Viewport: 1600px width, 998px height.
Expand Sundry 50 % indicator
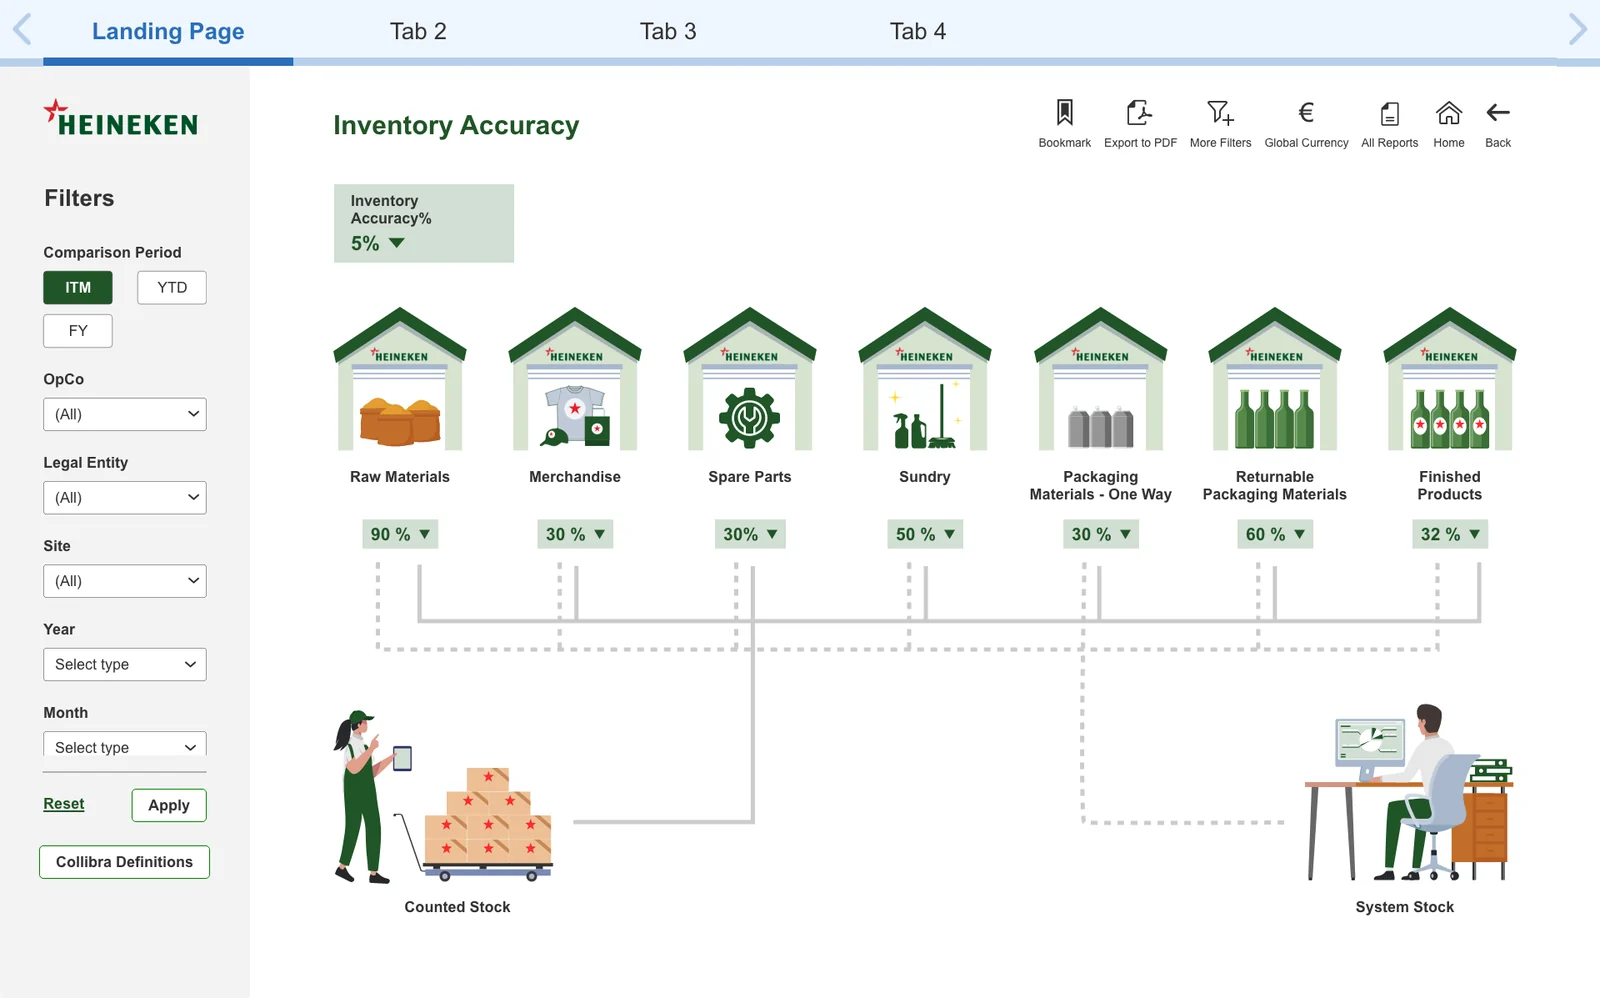coord(925,534)
